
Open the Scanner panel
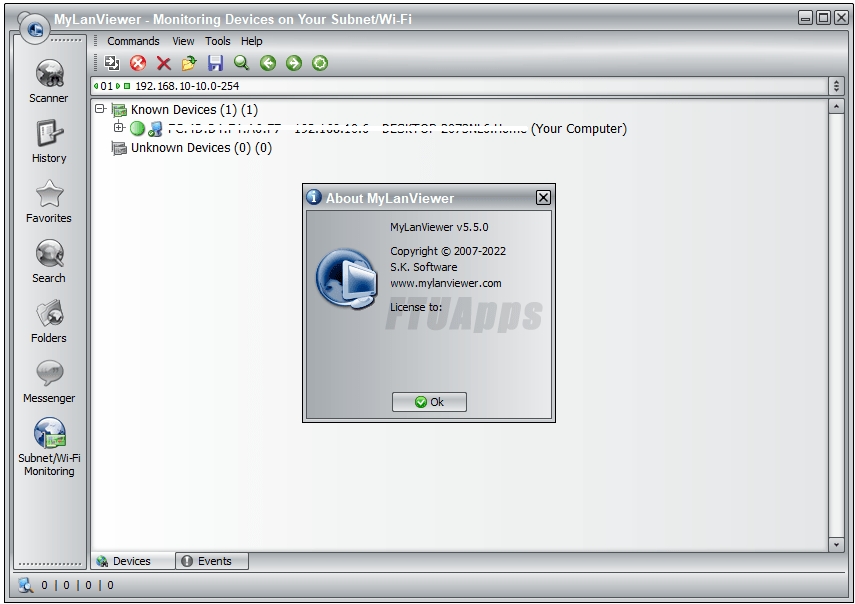49,81
